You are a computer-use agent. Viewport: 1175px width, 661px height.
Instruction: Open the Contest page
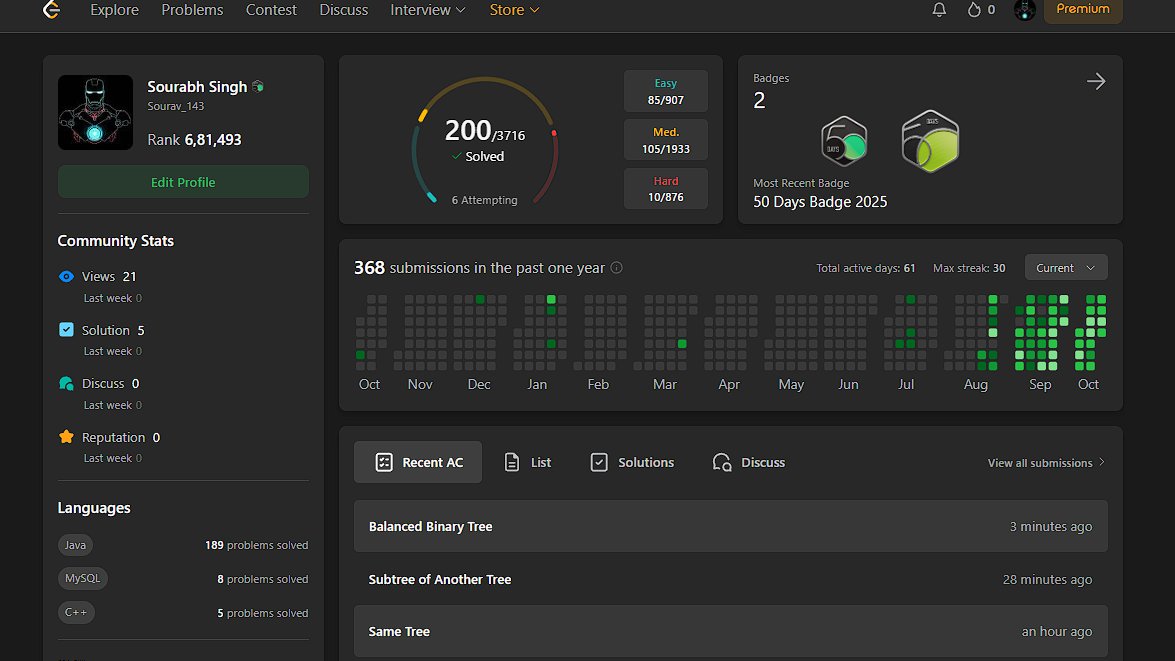click(x=271, y=10)
